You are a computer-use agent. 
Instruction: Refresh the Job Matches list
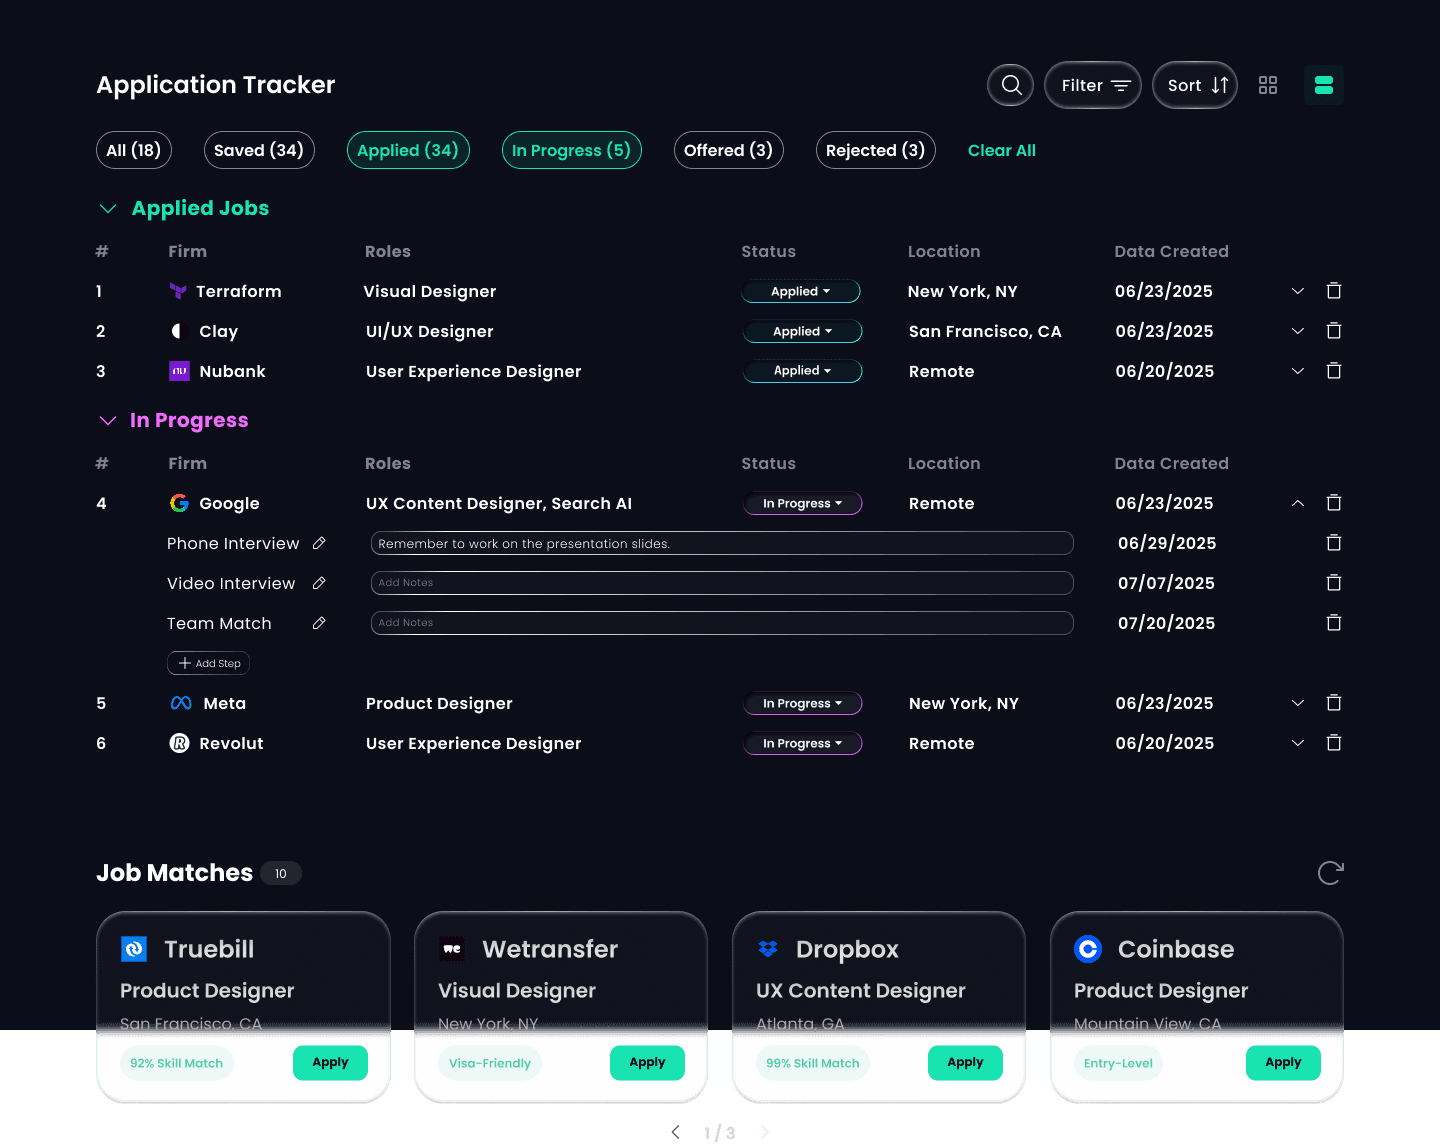1330,873
